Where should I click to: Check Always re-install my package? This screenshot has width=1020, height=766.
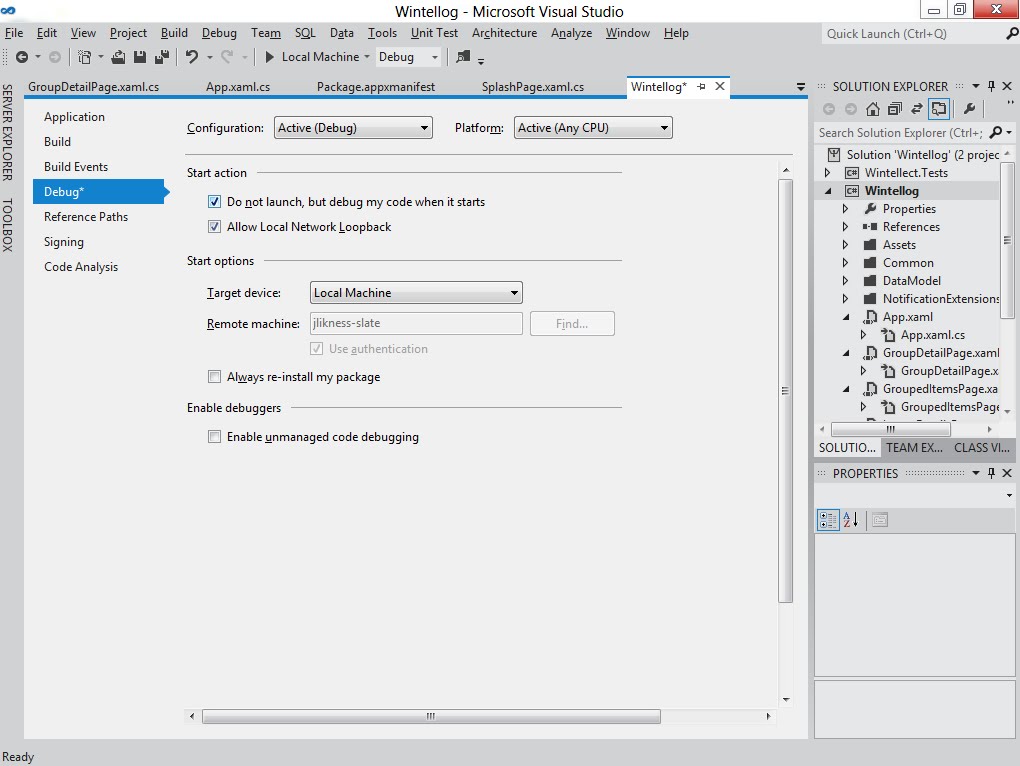coord(214,376)
